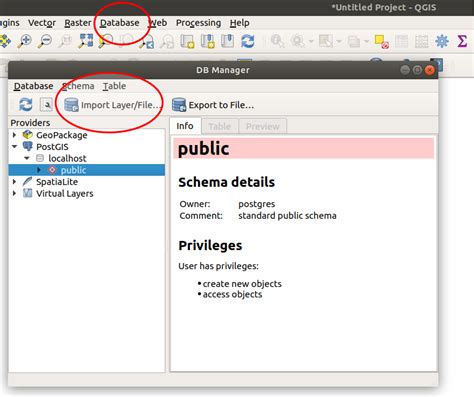The height and width of the screenshot is (397, 474).
Task: Open QGIS Vector menu
Action: coord(42,23)
